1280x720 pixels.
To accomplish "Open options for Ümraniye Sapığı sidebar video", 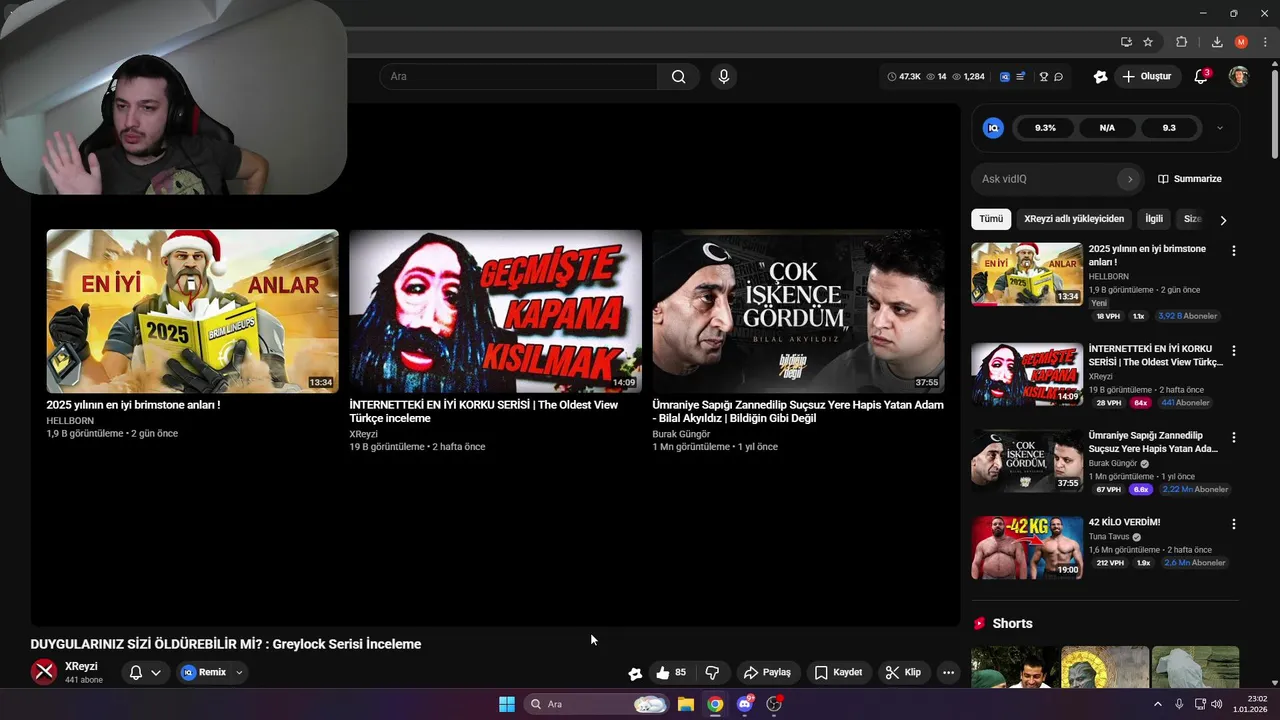I will pos(1233,438).
